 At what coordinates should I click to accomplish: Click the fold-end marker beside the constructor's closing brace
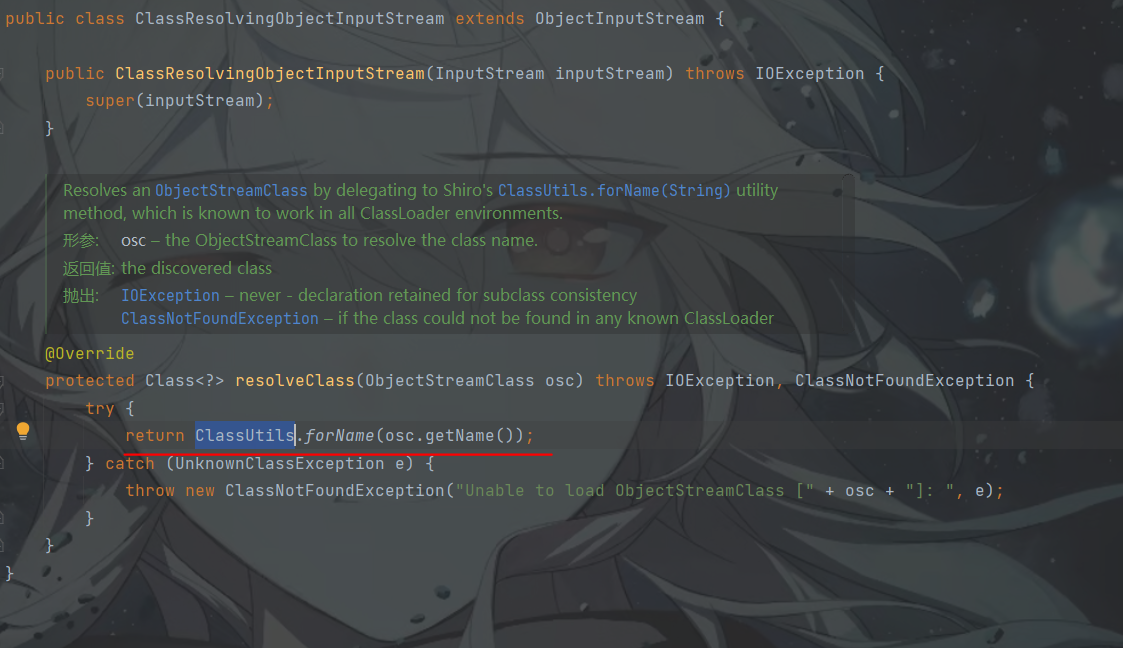[x=2, y=128]
